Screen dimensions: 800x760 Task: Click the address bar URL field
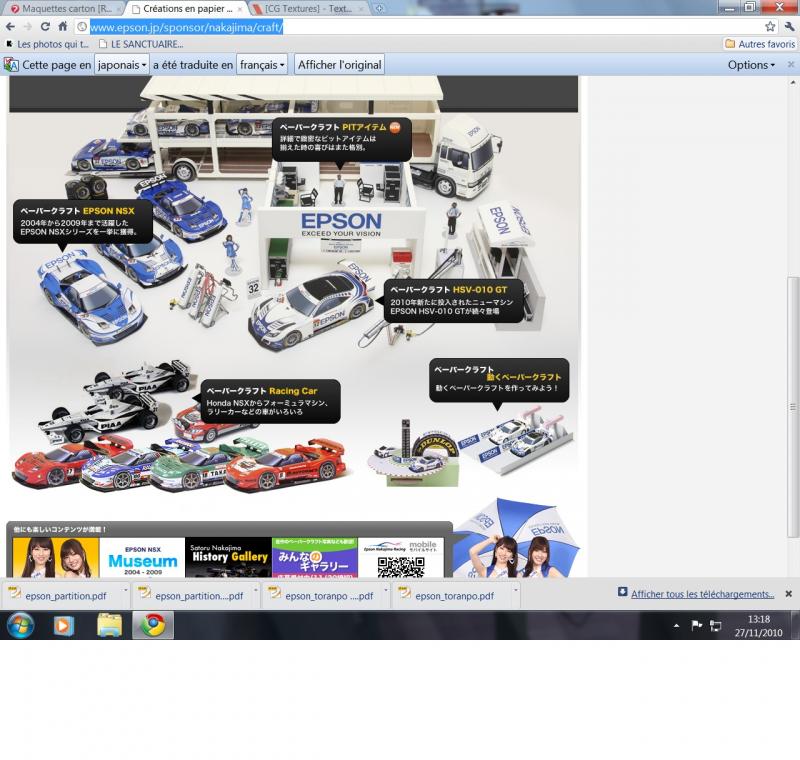point(420,27)
